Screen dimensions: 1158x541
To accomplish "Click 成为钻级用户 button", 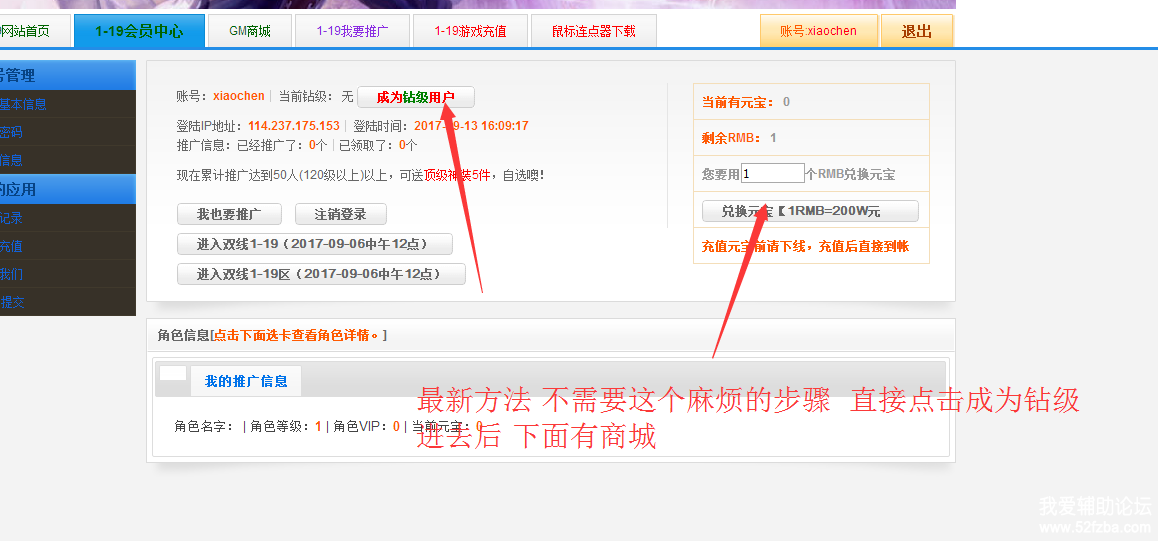I will [416, 97].
